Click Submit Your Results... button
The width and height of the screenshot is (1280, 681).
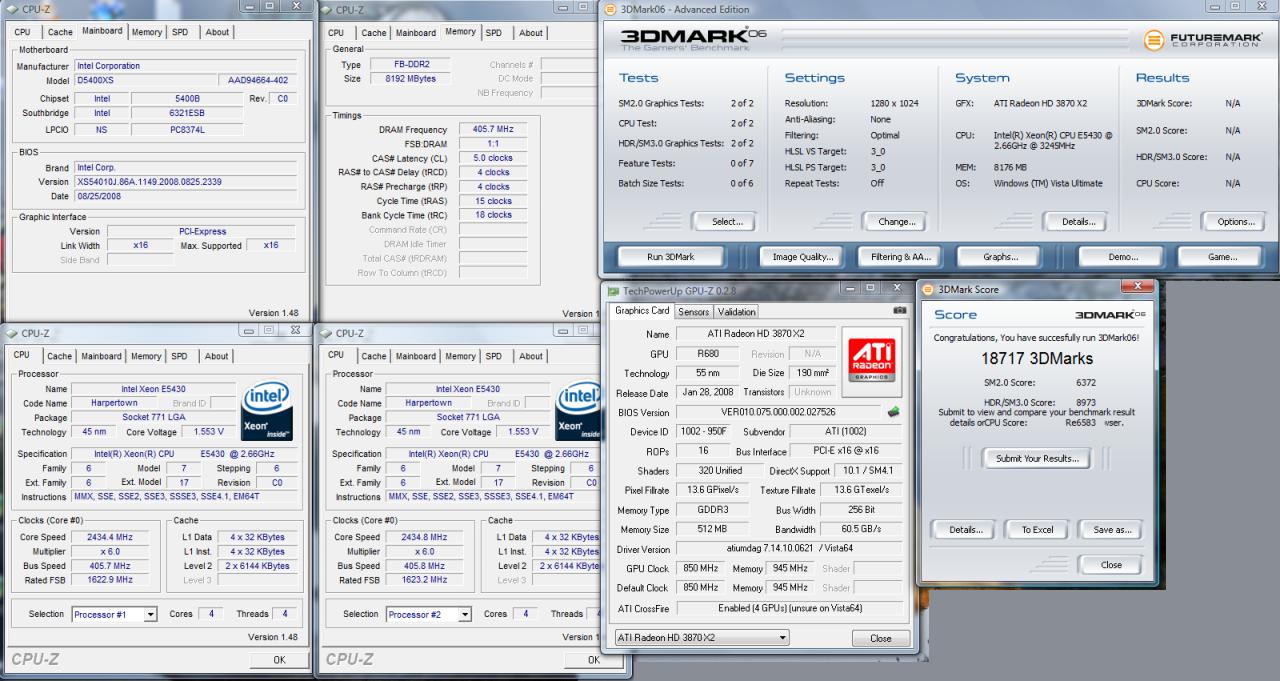point(1037,458)
